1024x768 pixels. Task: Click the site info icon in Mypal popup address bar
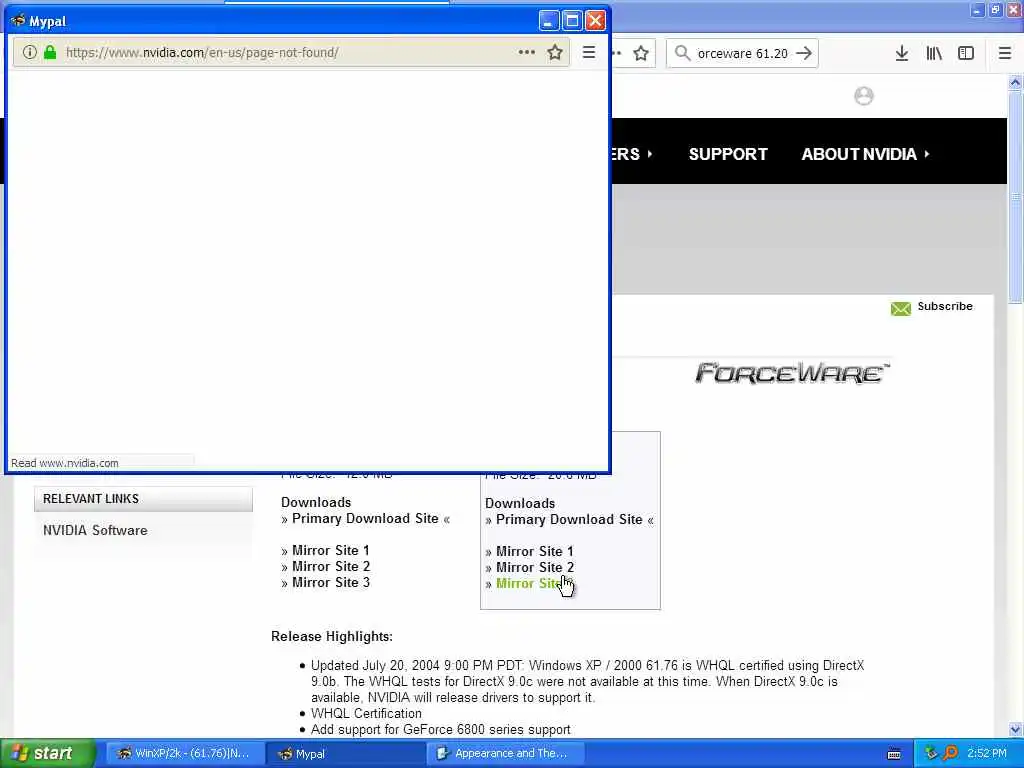(29, 52)
